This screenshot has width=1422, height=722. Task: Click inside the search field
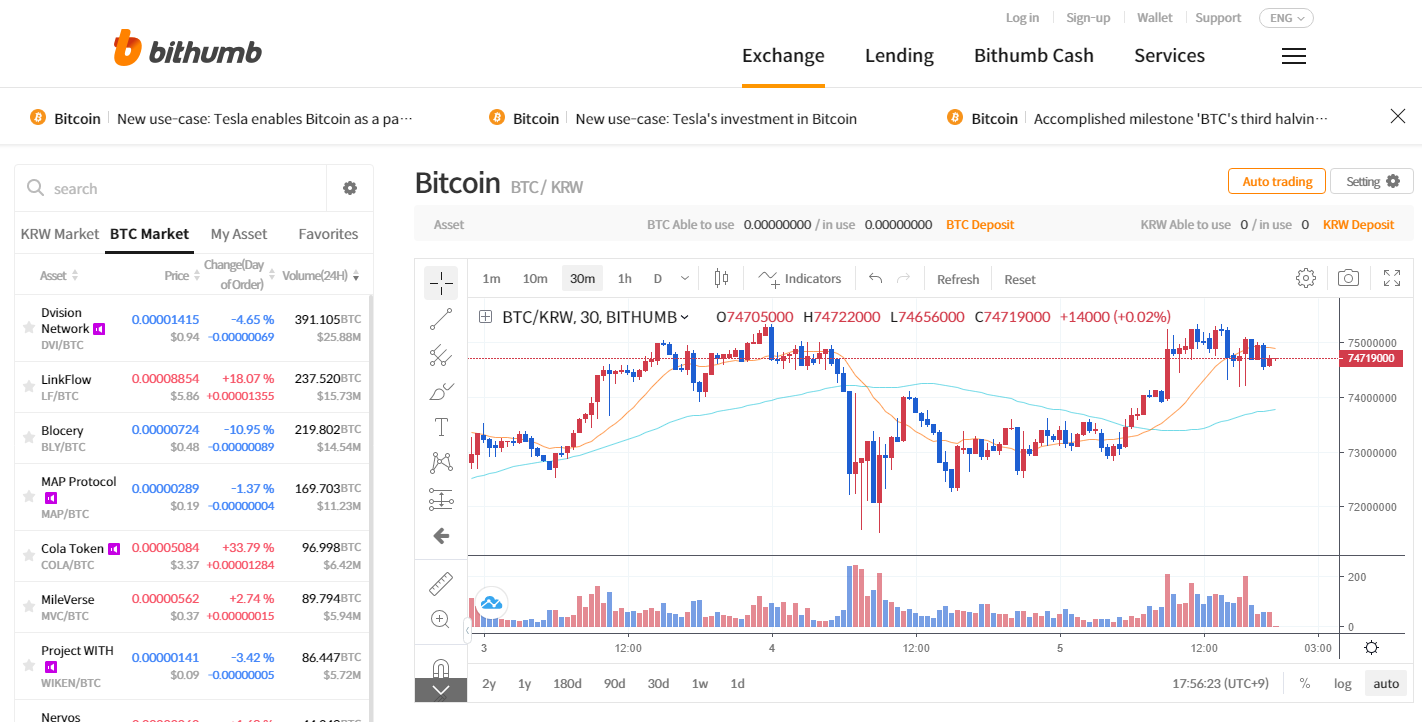[x=160, y=188]
